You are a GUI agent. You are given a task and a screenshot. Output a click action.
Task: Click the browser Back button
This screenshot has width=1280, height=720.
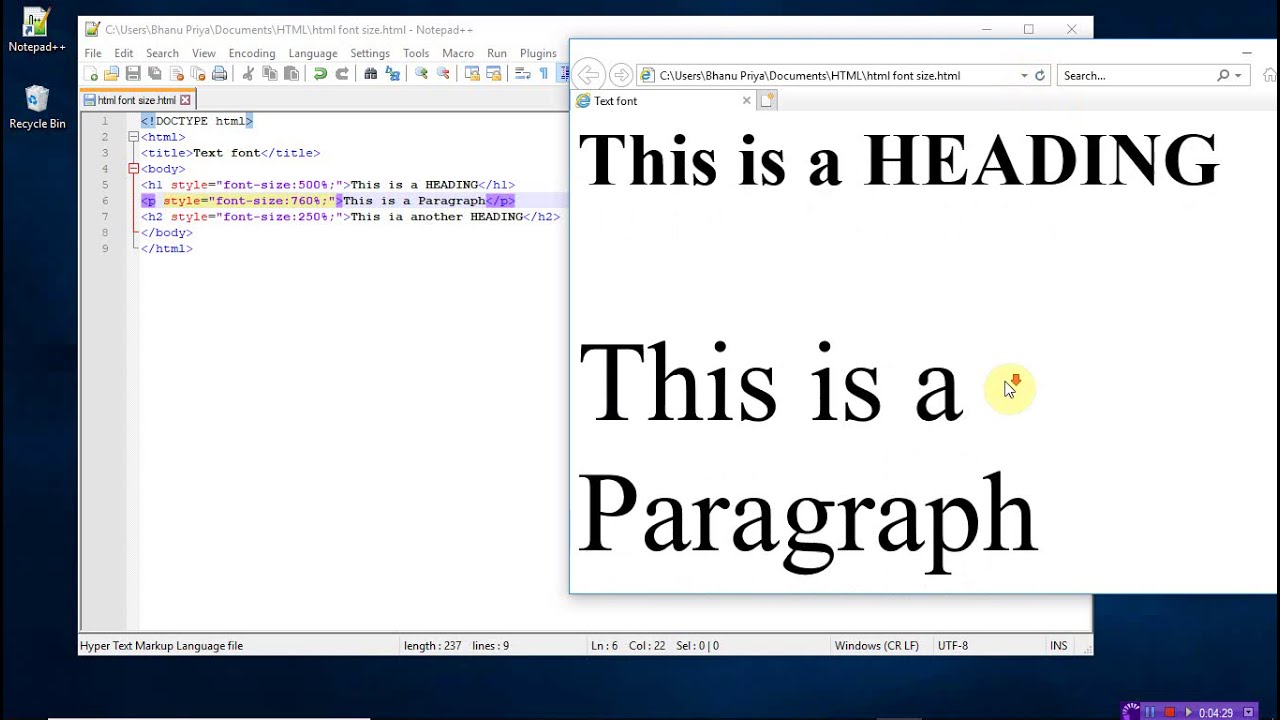point(588,75)
